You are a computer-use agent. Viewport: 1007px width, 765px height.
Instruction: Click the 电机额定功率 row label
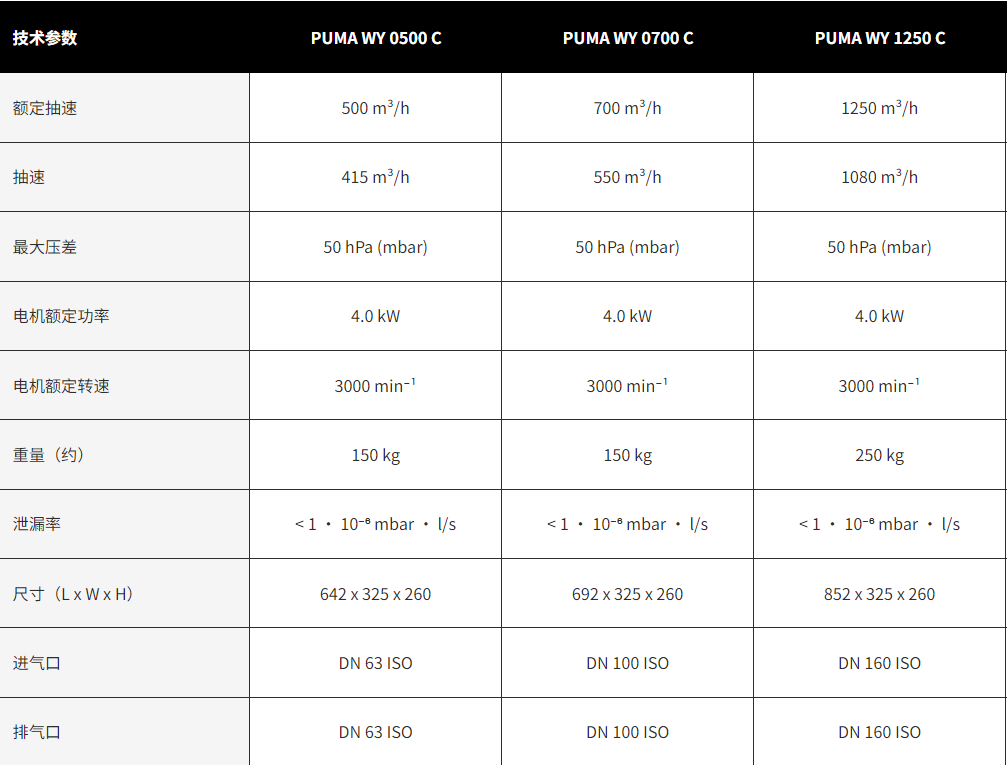[x=61, y=316]
